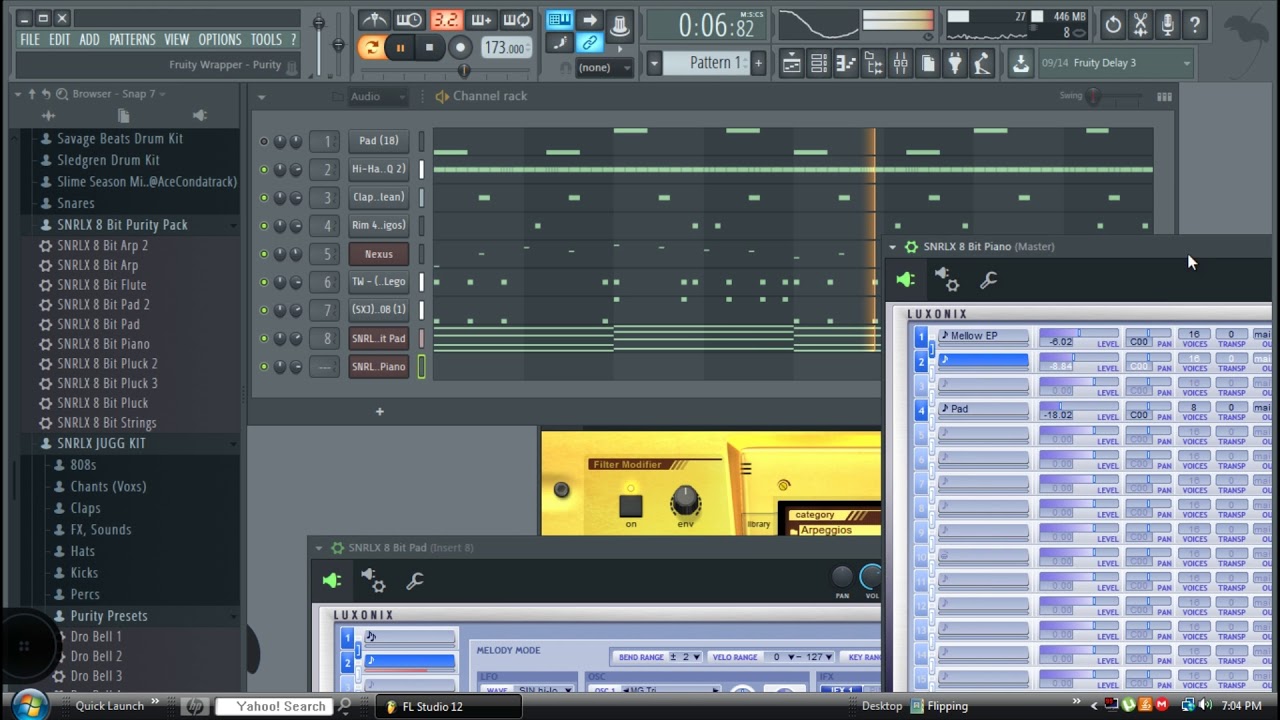
Task: Open the tempo tapper icon
Action: coord(982,64)
